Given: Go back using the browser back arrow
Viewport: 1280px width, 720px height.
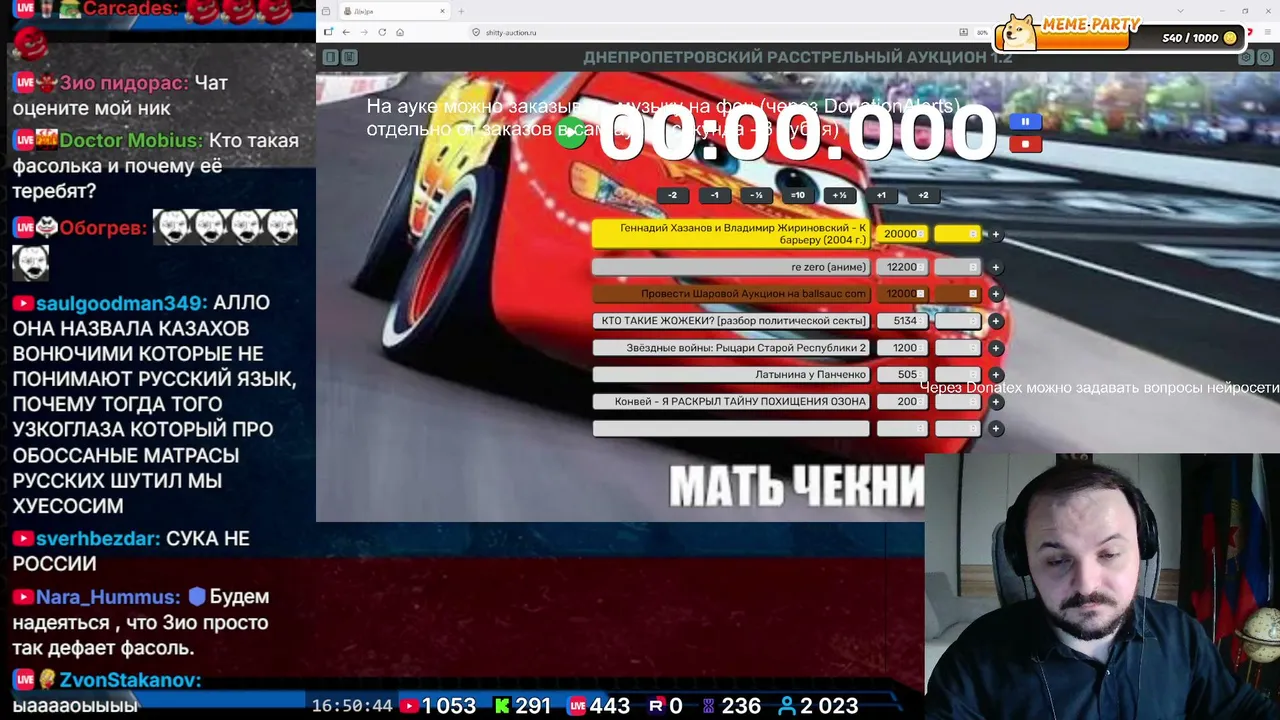Looking at the screenshot, I should (346, 32).
